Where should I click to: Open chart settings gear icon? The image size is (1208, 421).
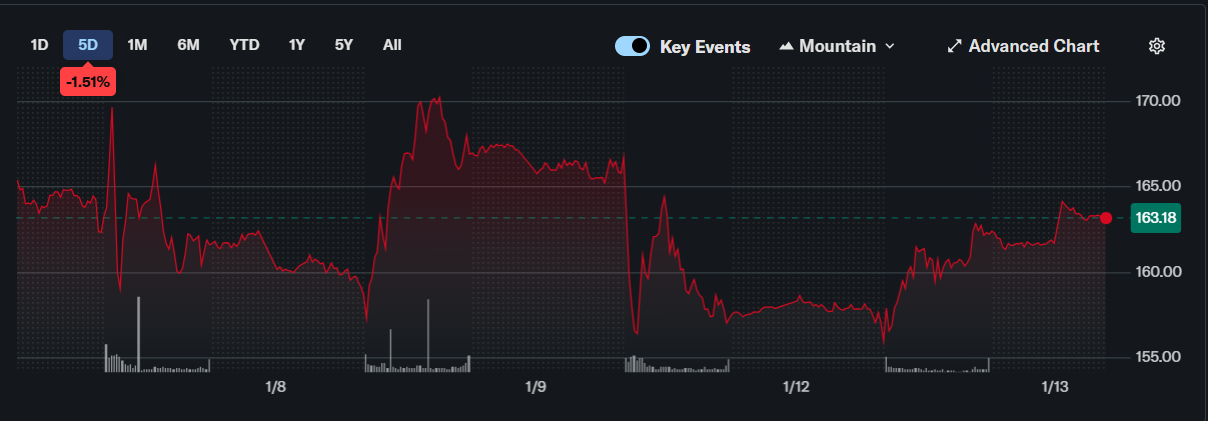pos(1157,46)
